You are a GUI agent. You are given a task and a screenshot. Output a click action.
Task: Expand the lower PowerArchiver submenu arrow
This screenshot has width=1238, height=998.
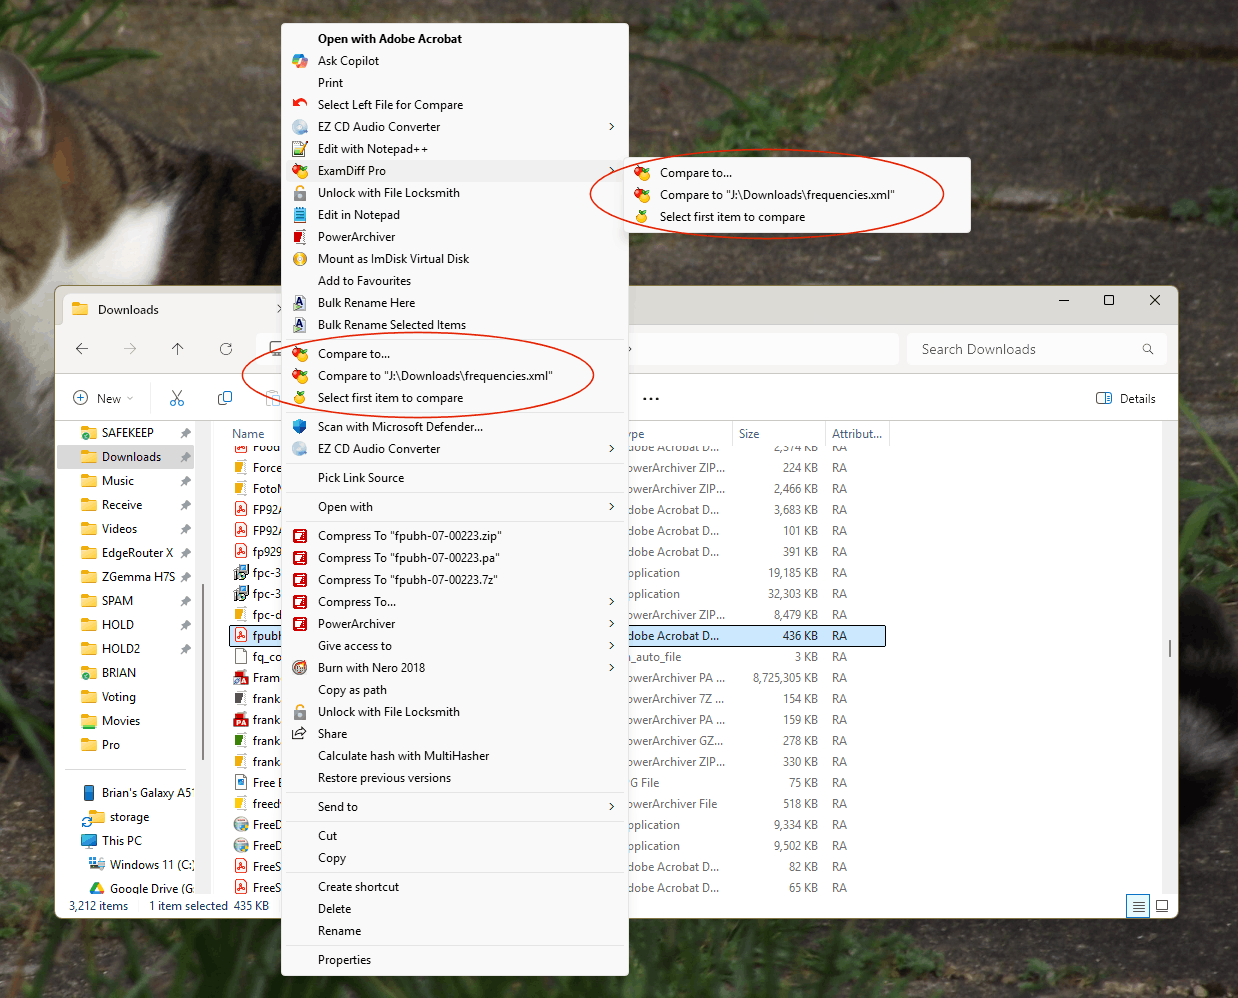click(x=611, y=624)
